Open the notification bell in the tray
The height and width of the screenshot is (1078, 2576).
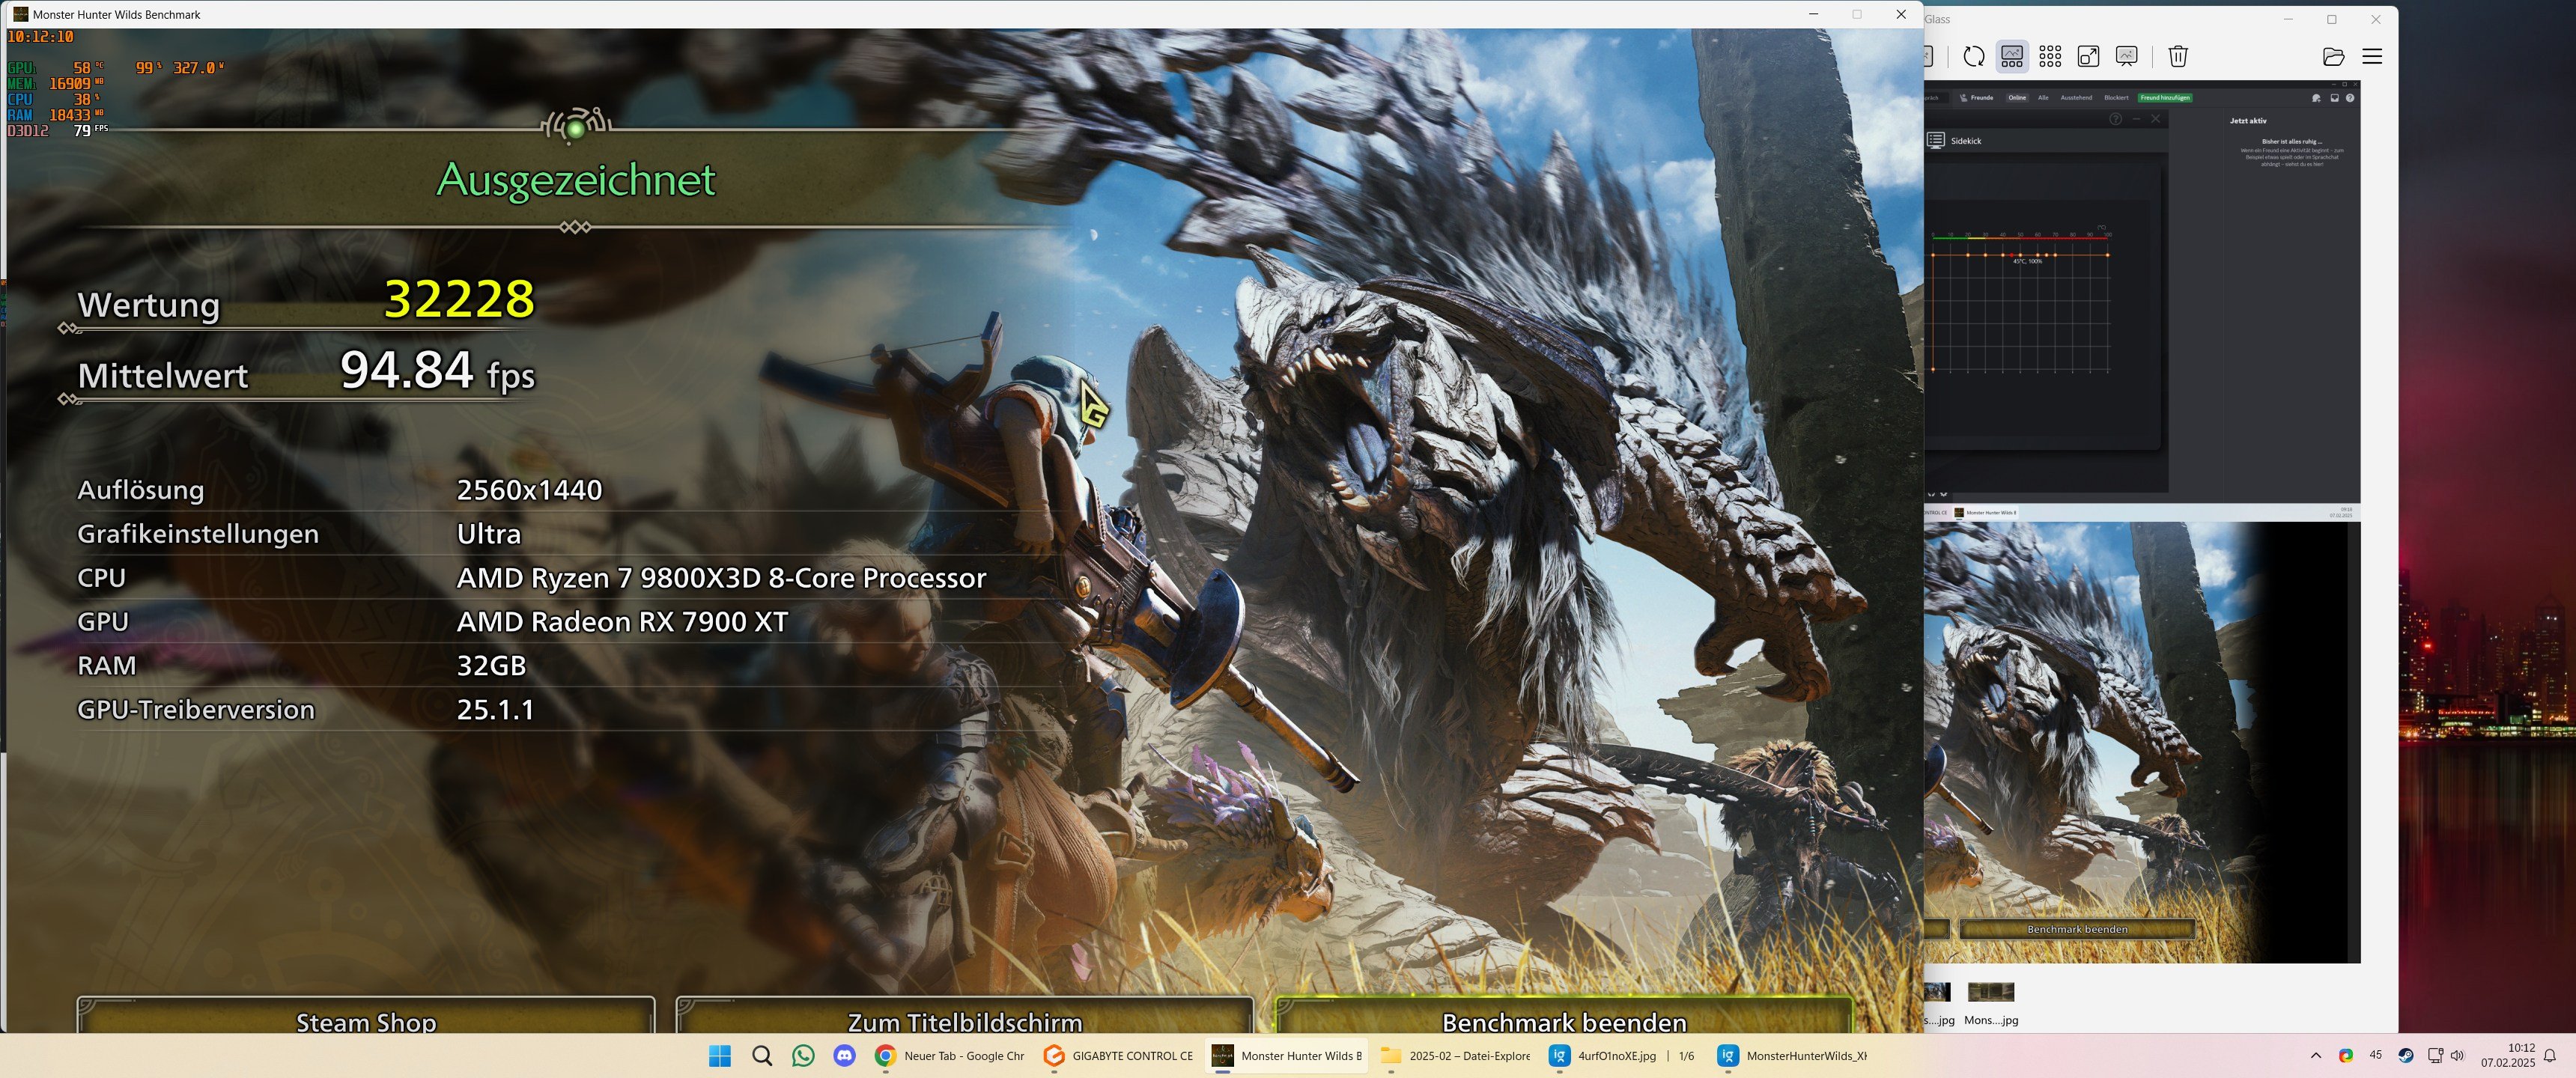coord(2549,1056)
